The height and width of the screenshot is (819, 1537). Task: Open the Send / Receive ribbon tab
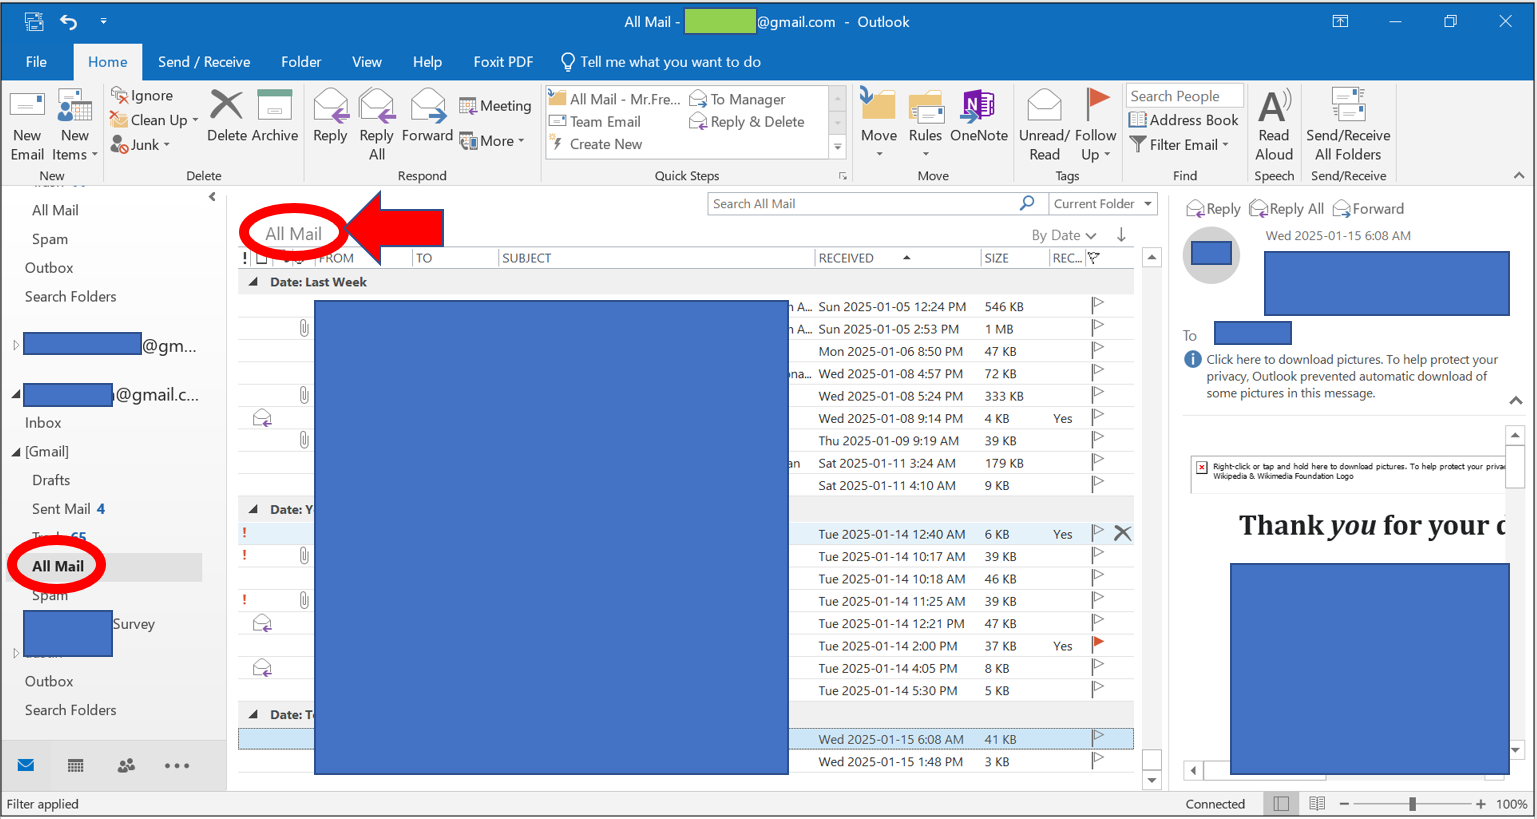point(204,62)
